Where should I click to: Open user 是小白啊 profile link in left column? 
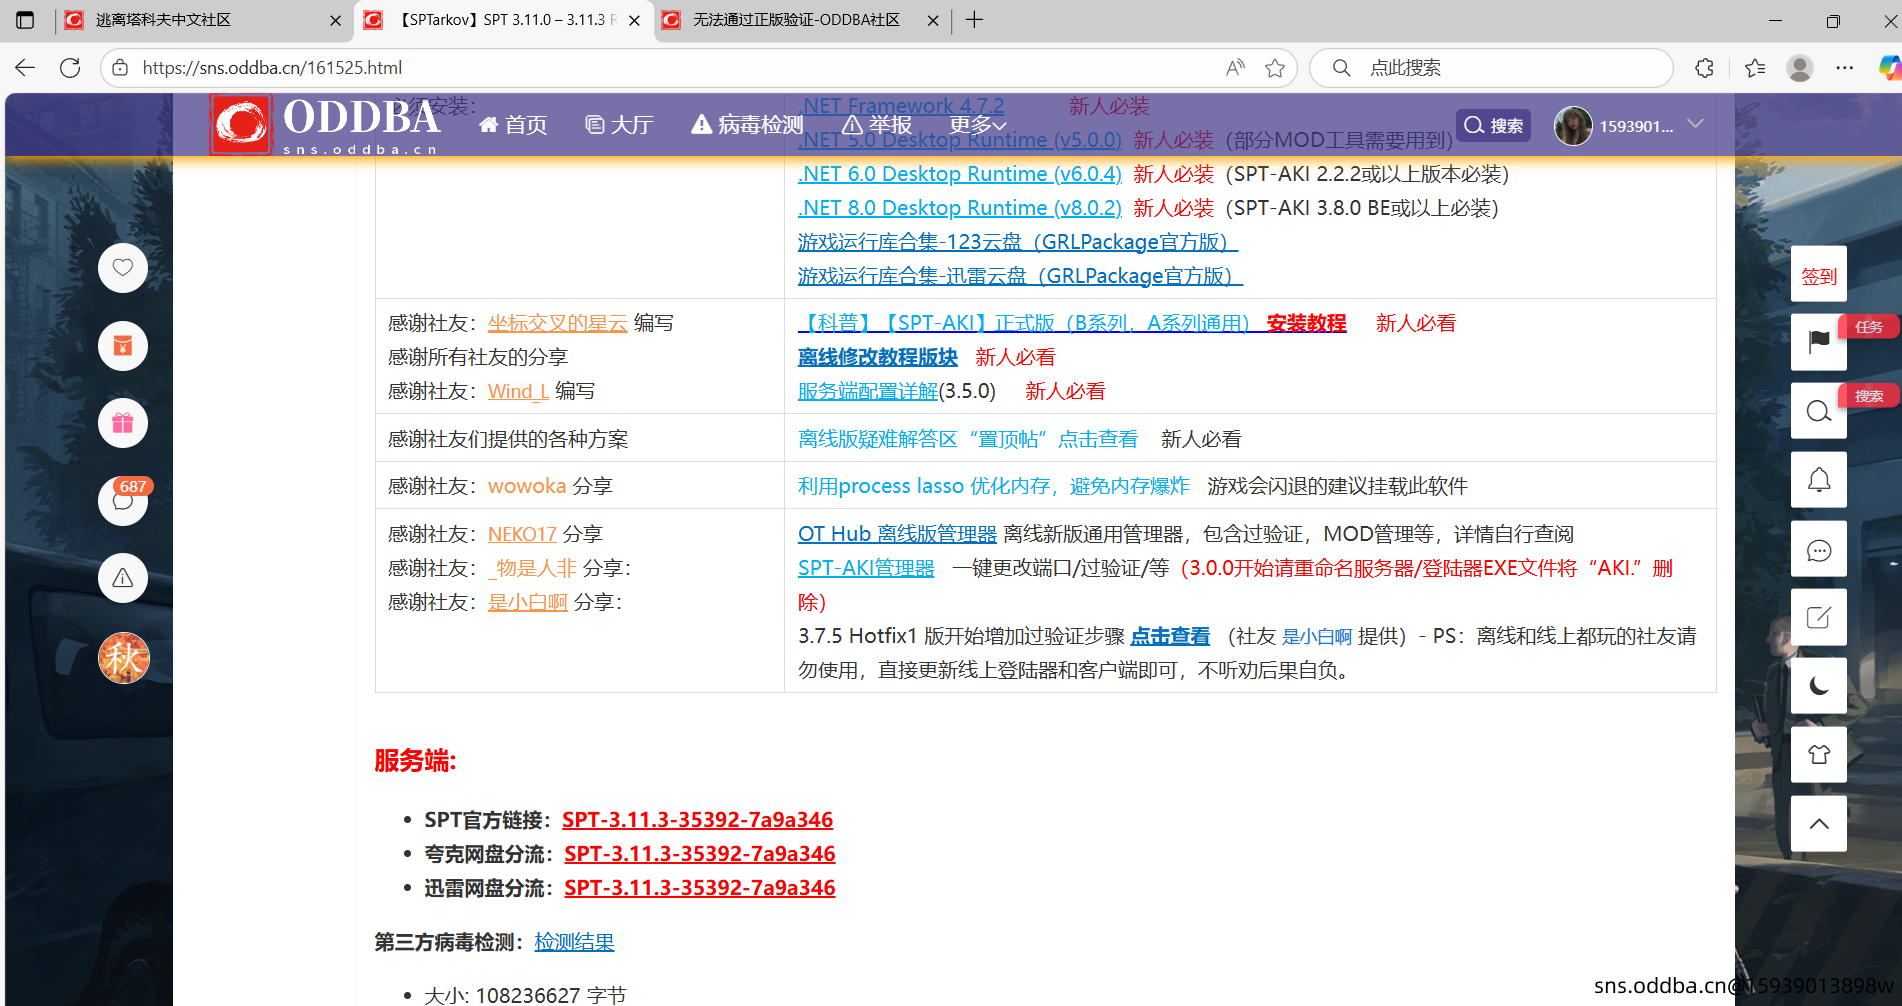[x=528, y=602]
